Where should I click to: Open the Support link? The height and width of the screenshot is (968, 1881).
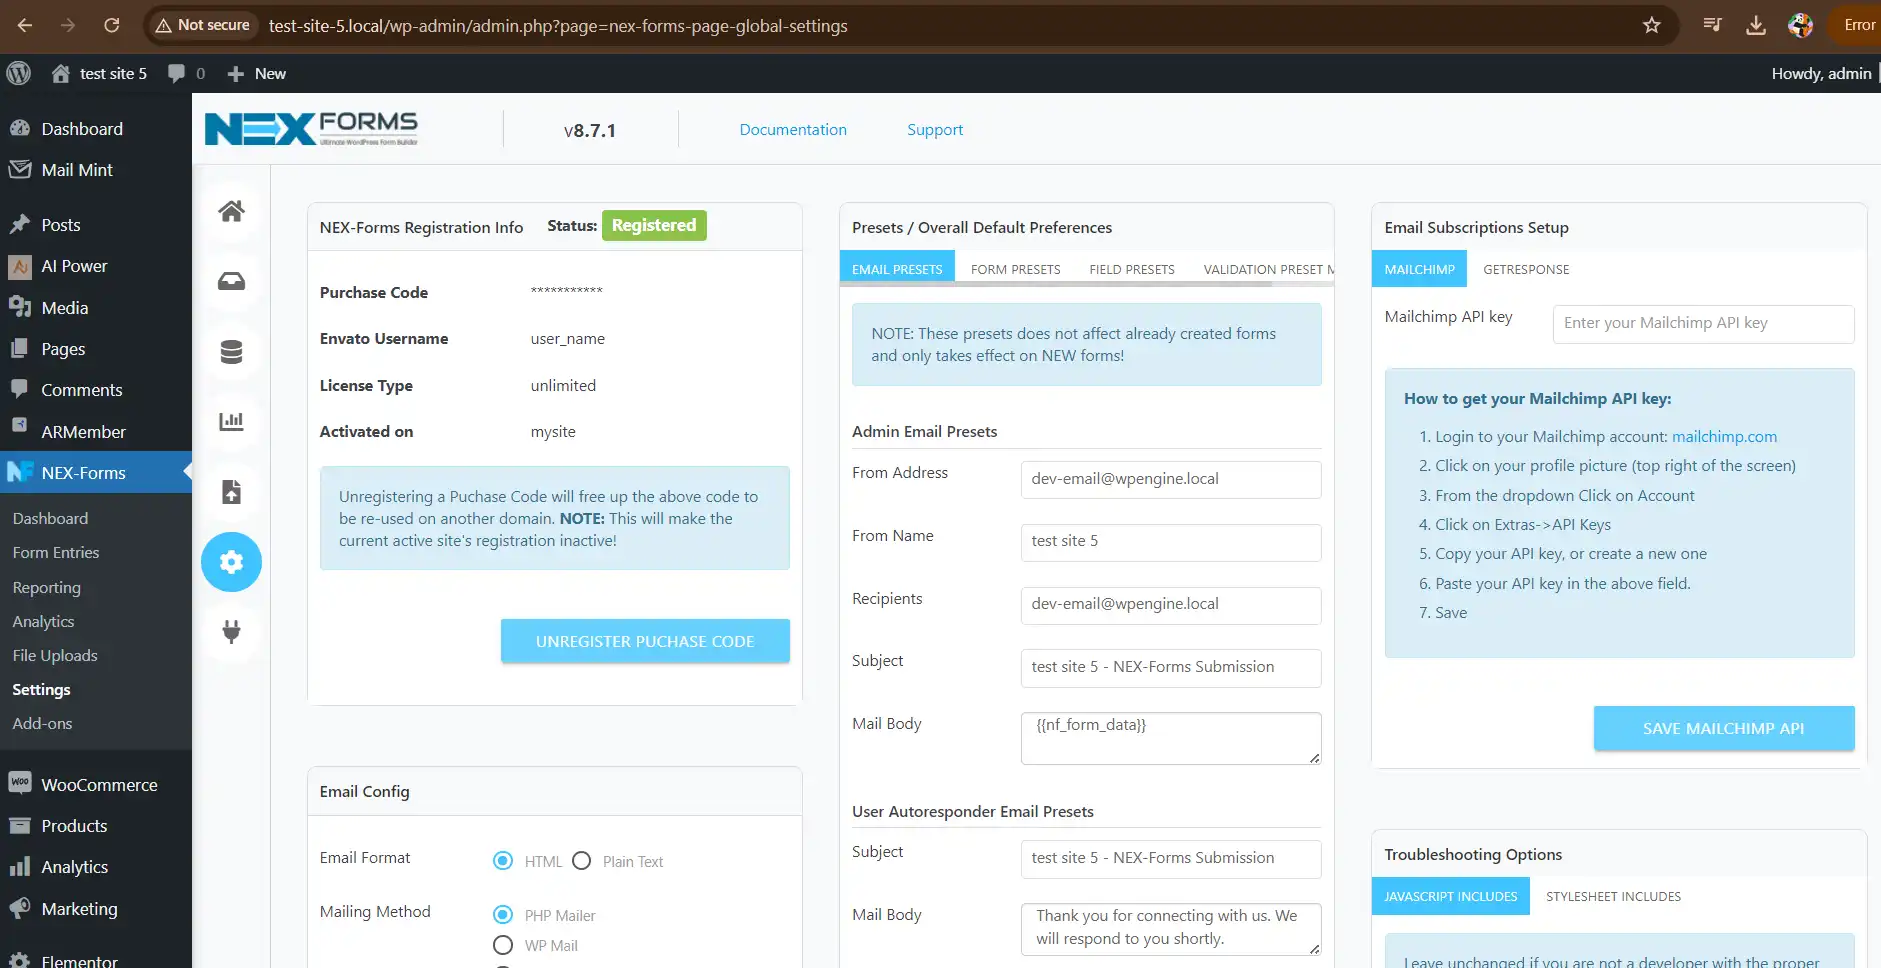[935, 130]
